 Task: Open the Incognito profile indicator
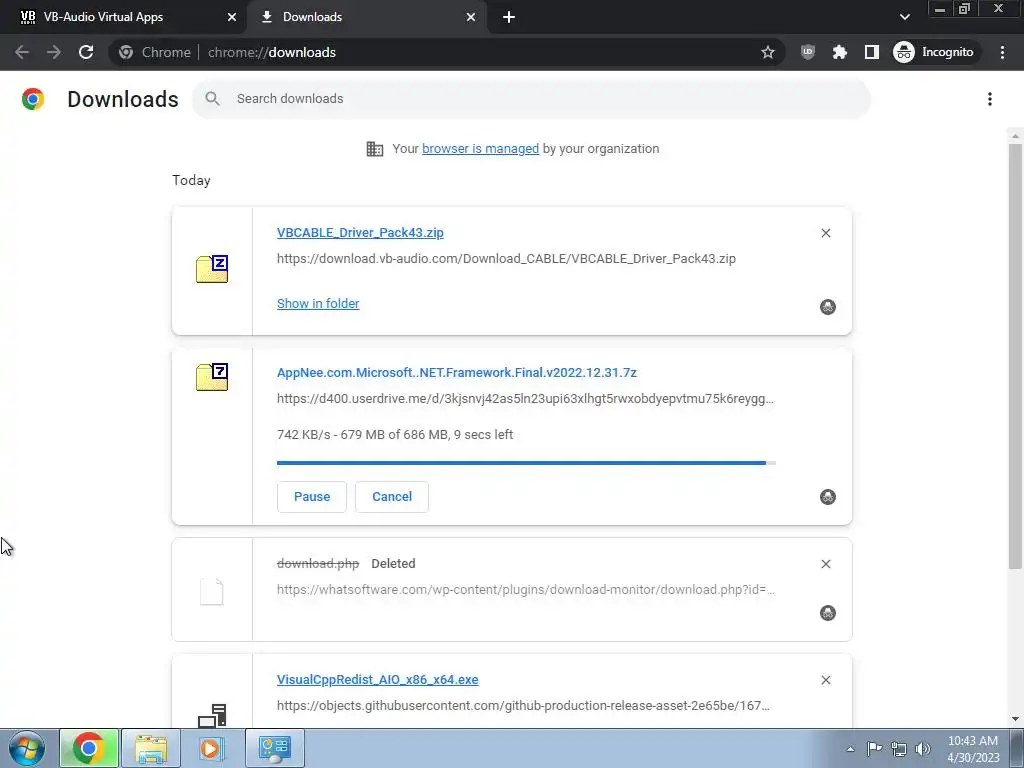[x=934, y=52]
